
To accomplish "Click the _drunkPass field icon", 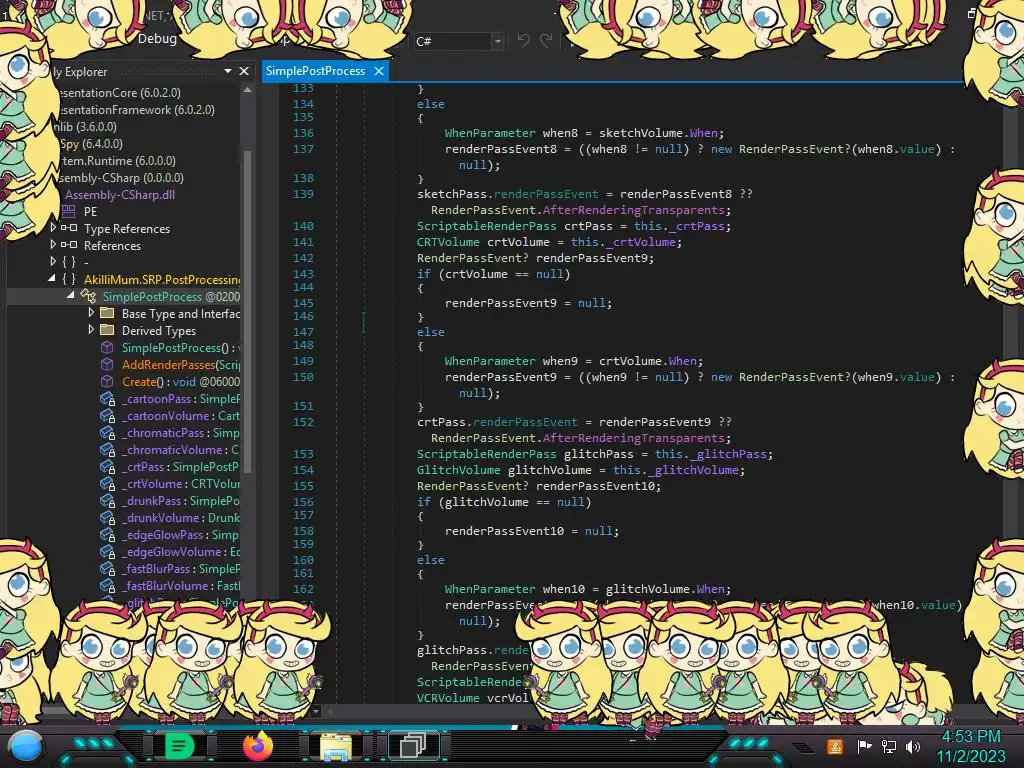I will point(107,500).
